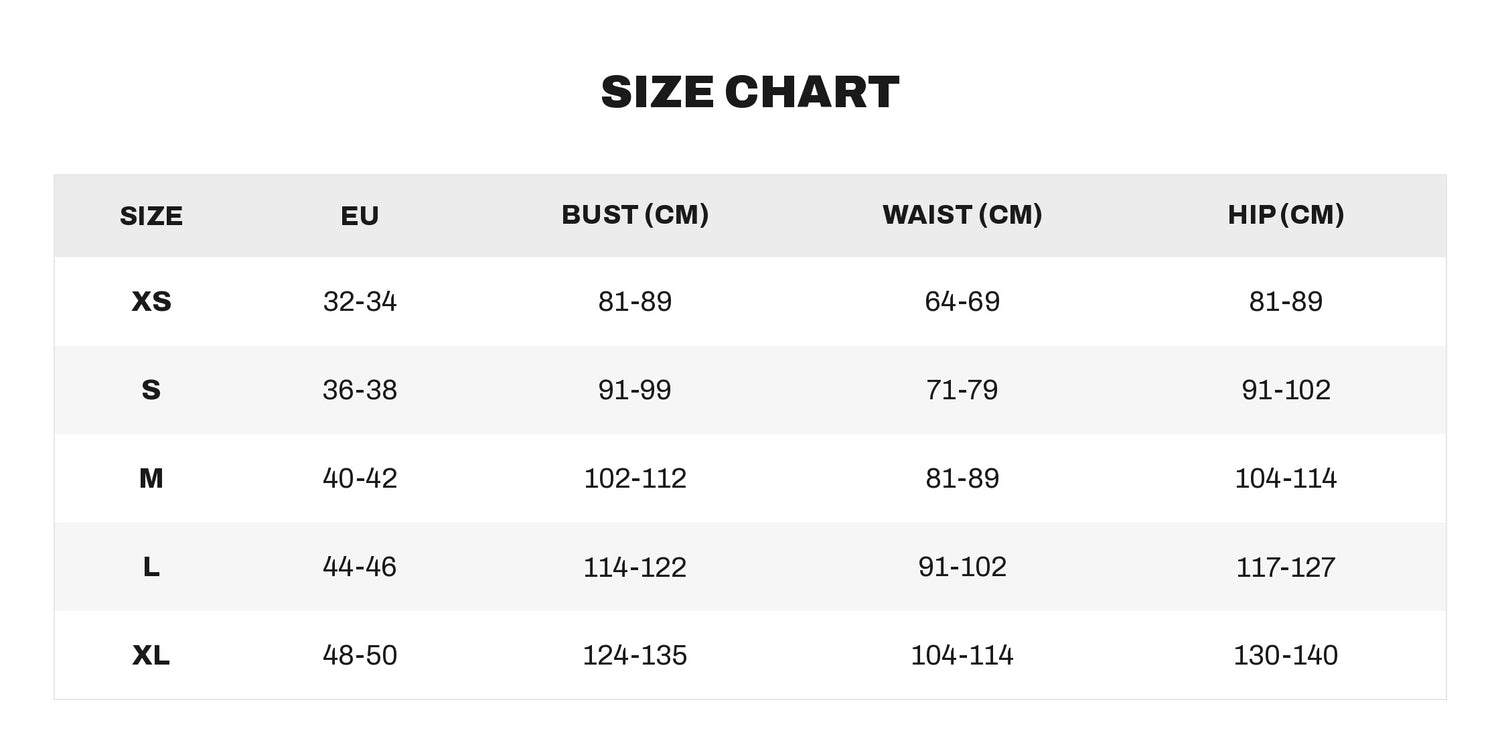Viewport: 1500px width, 753px height.
Task: Select the S size row label
Action: pos(151,389)
